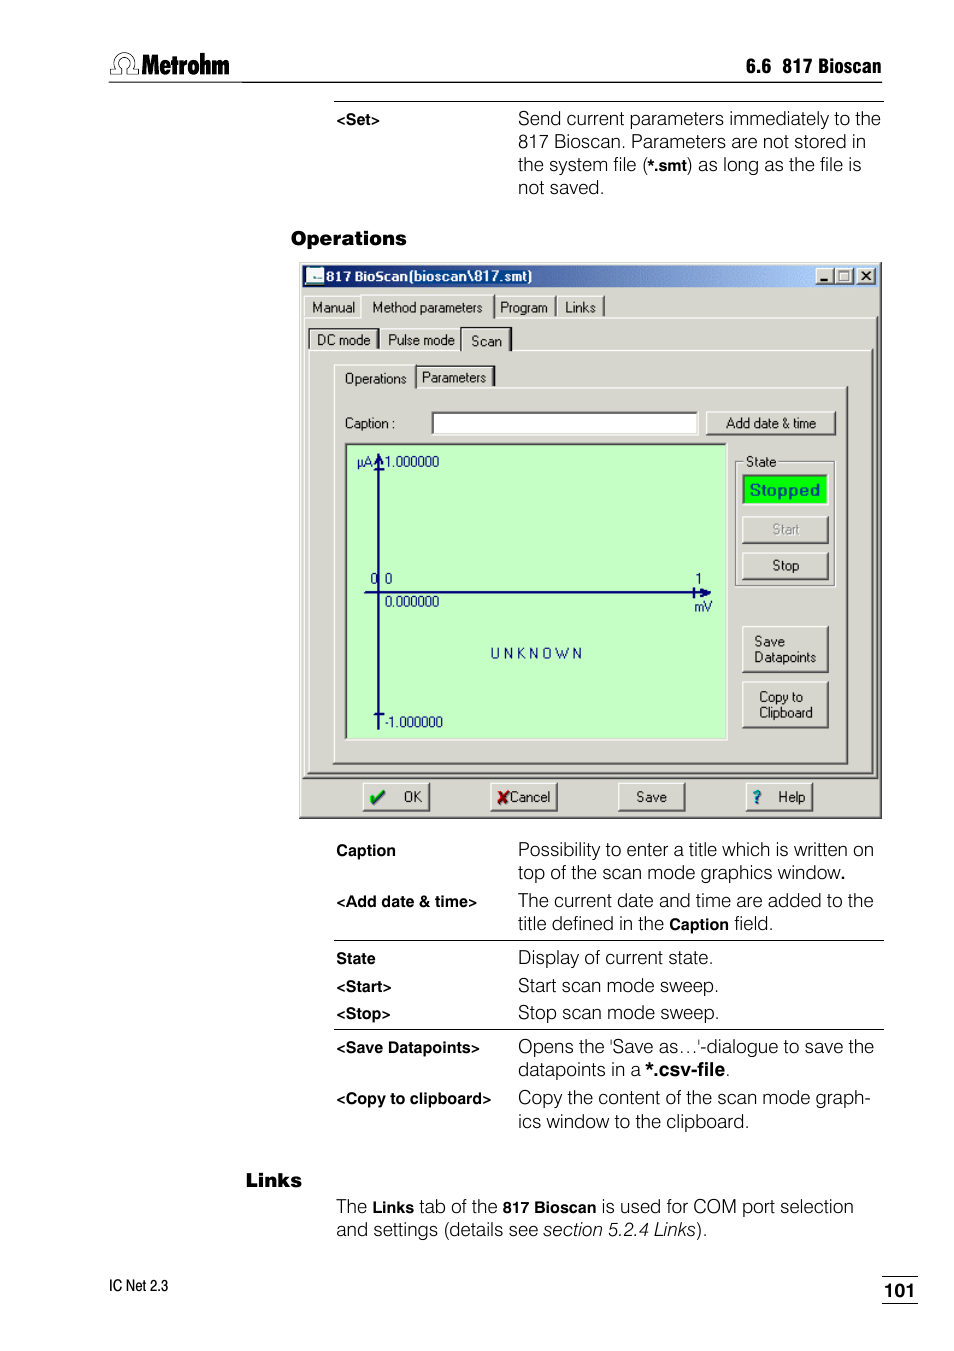
Task: Click the green Stopped state indicator
Action: coord(785,490)
